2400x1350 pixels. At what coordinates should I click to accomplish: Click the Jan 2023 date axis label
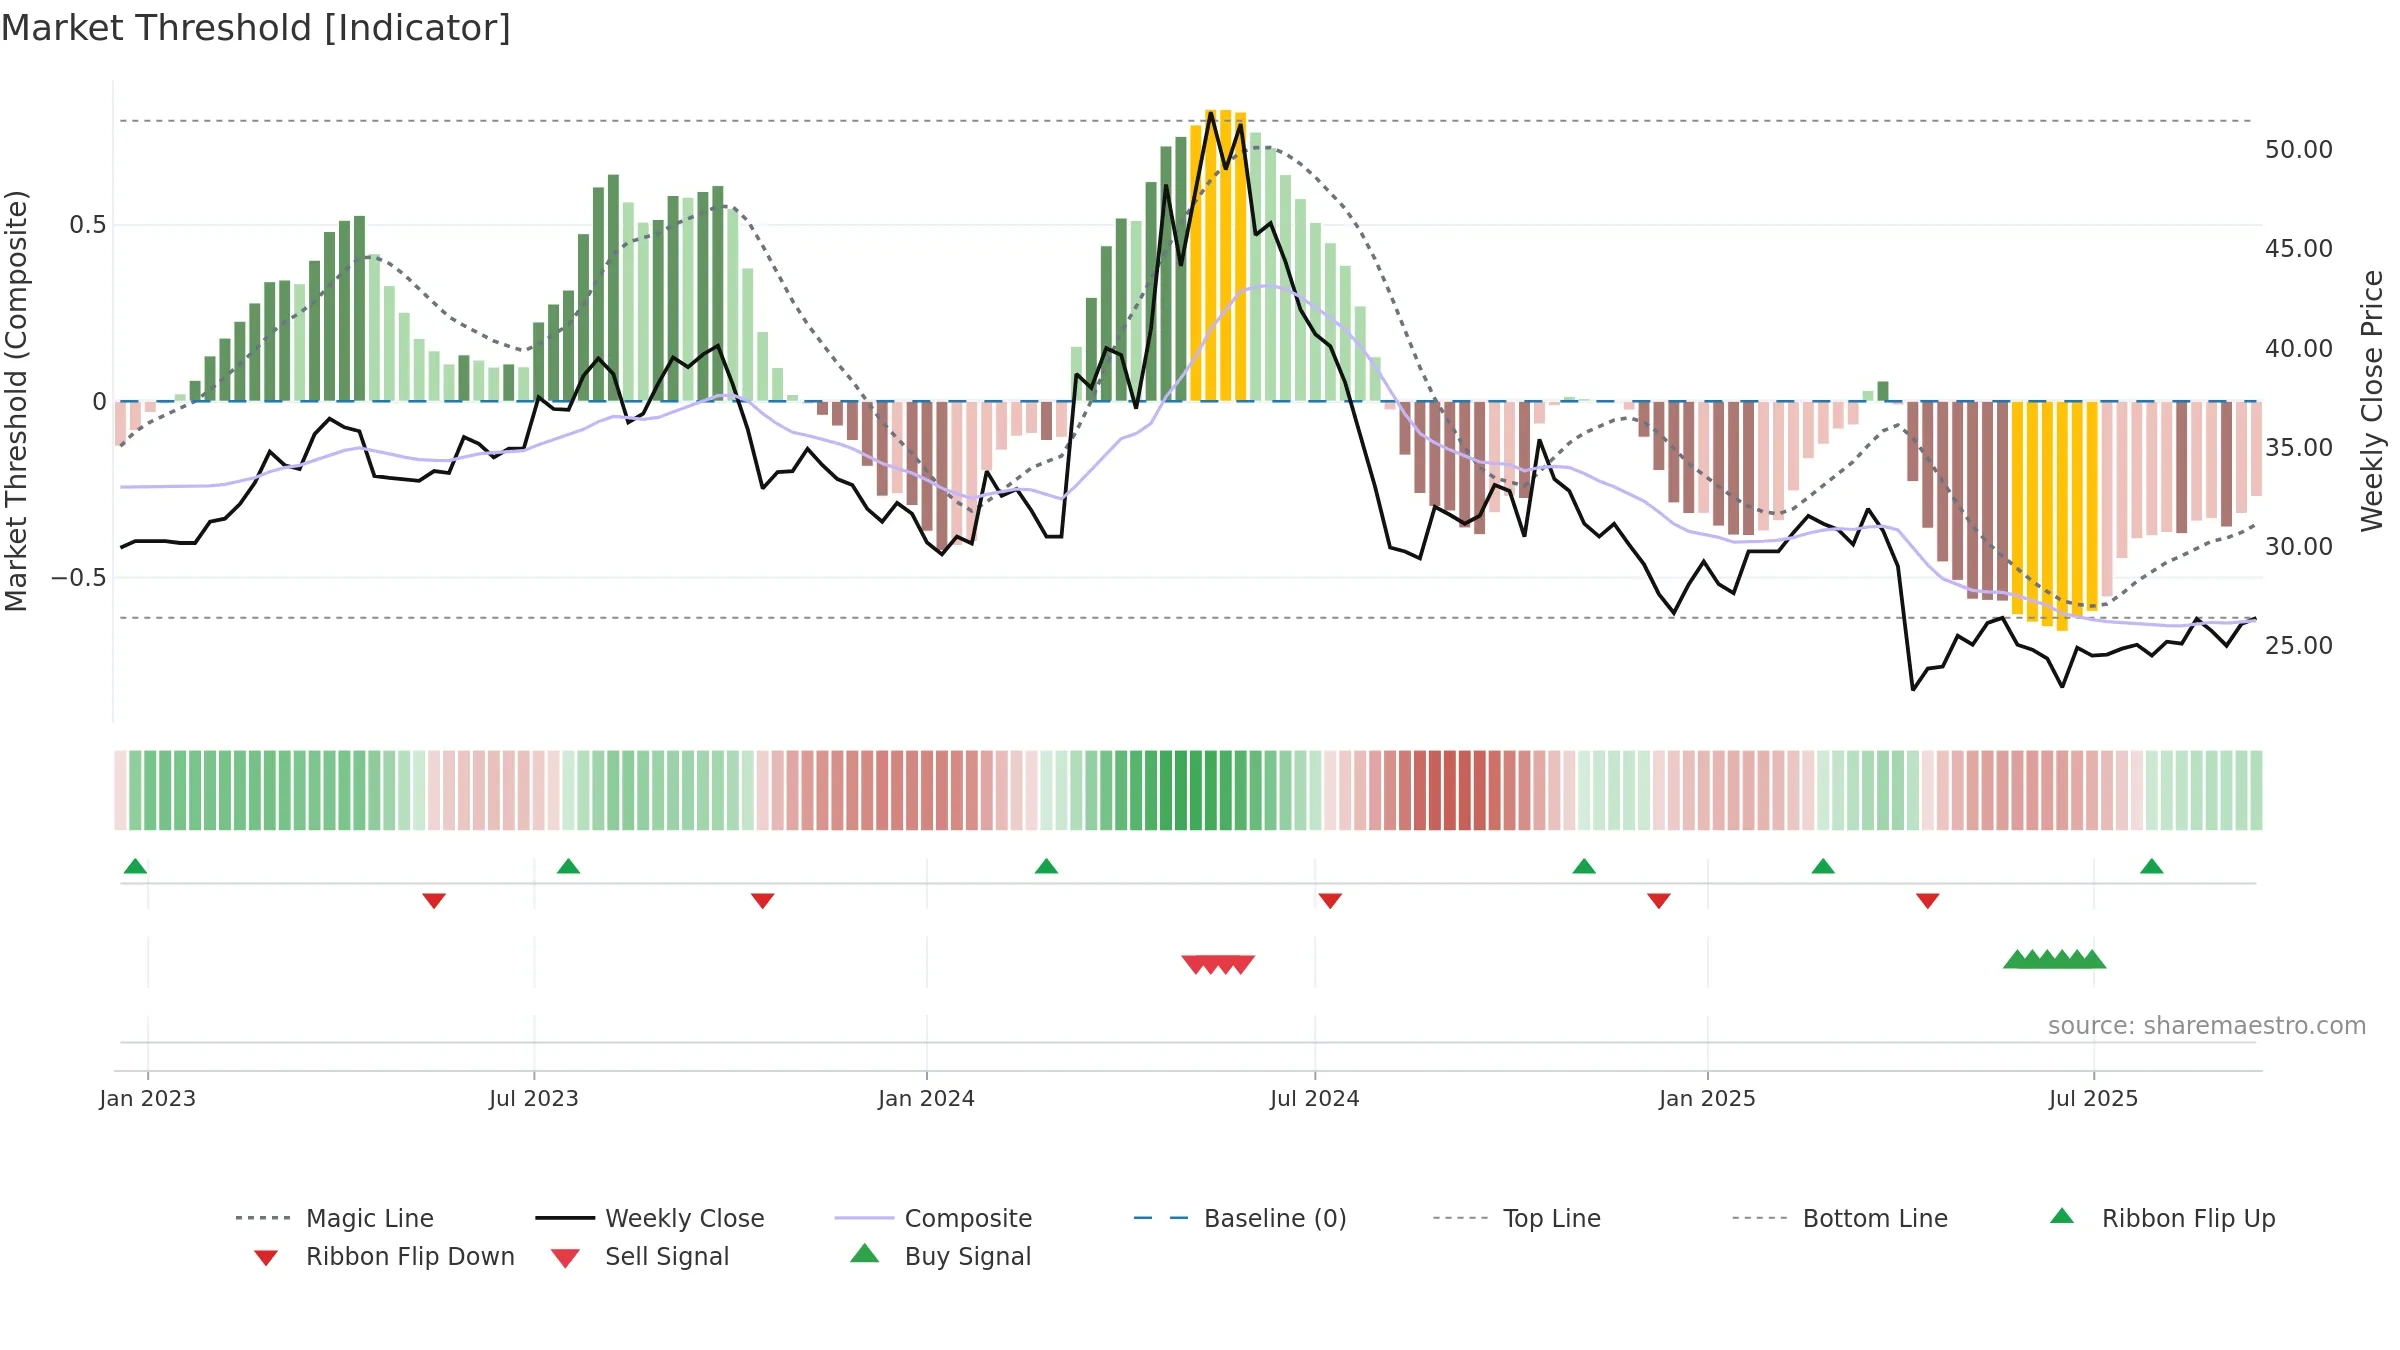pyautogui.click(x=148, y=1099)
